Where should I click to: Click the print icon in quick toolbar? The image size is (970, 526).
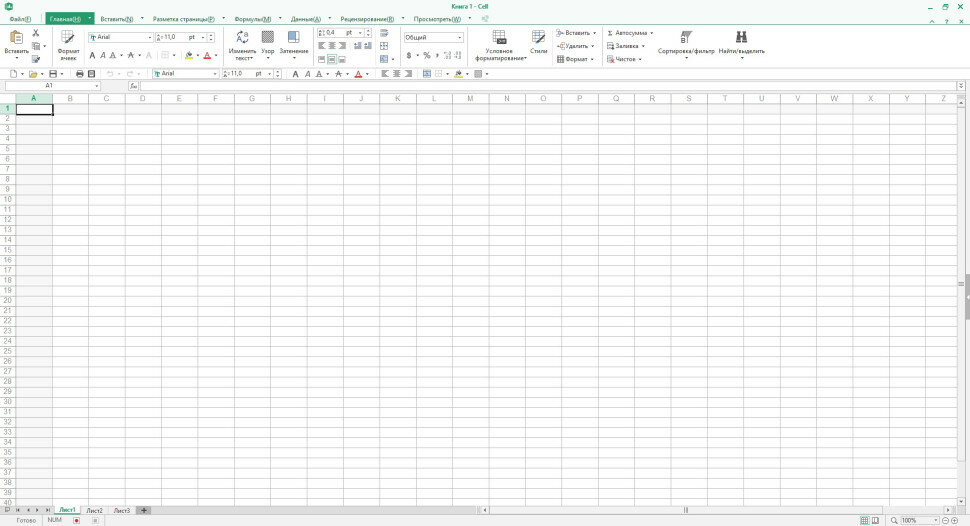point(80,74)
